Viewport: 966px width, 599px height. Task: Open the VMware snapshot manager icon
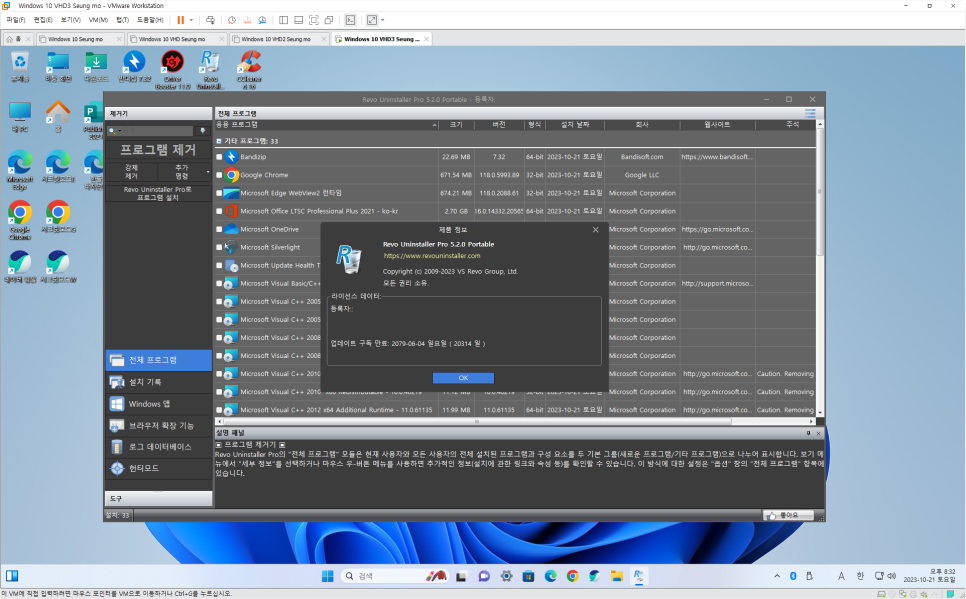[x=262, y=20]
